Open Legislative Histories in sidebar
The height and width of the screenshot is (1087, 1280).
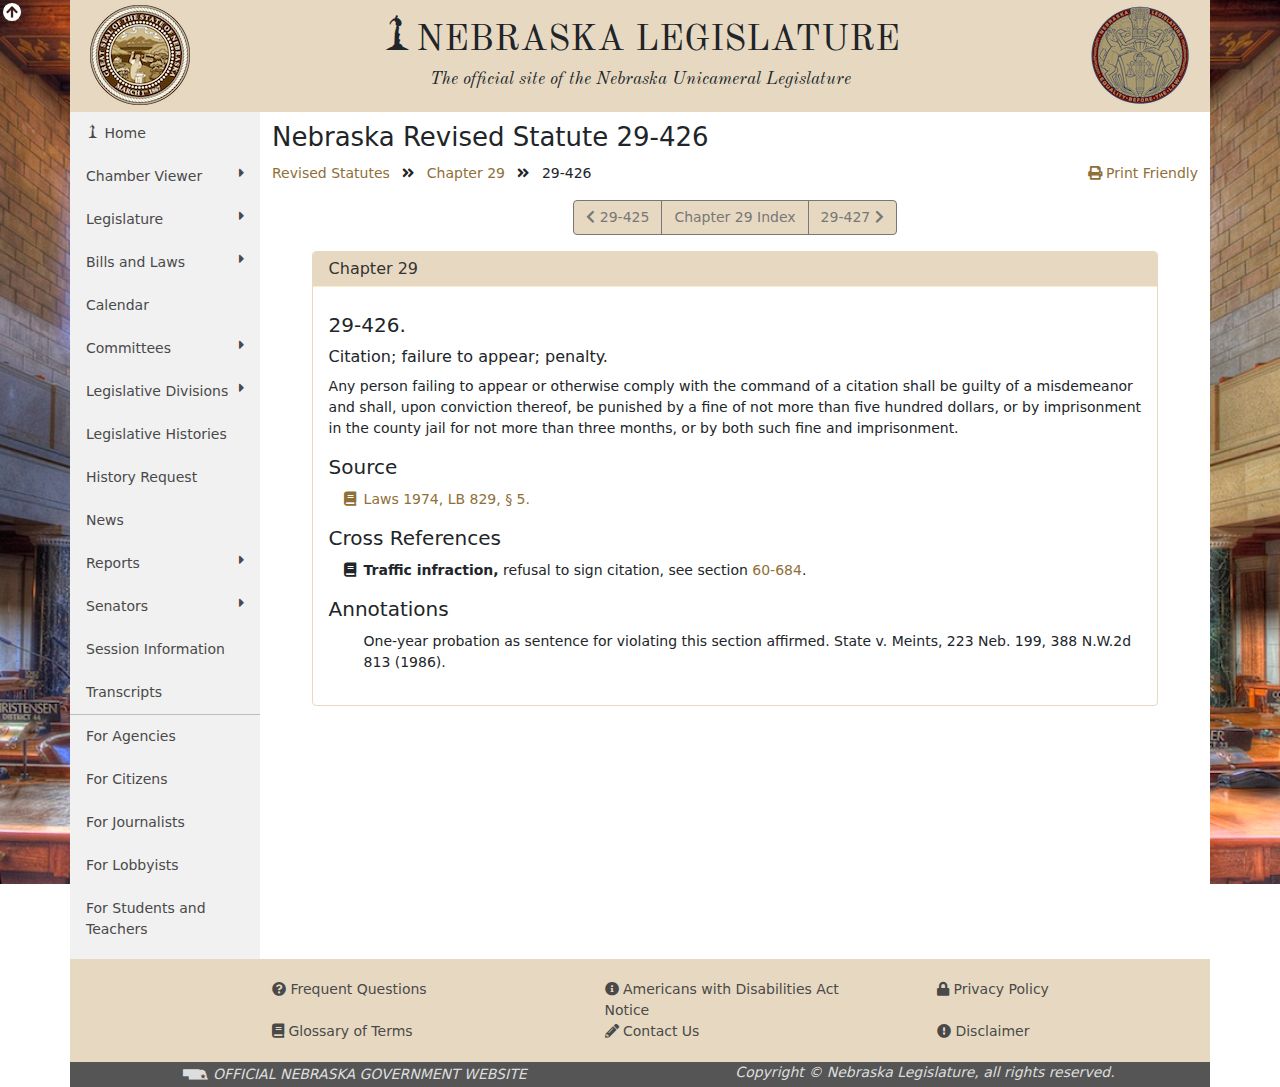[x=165, y=434]
